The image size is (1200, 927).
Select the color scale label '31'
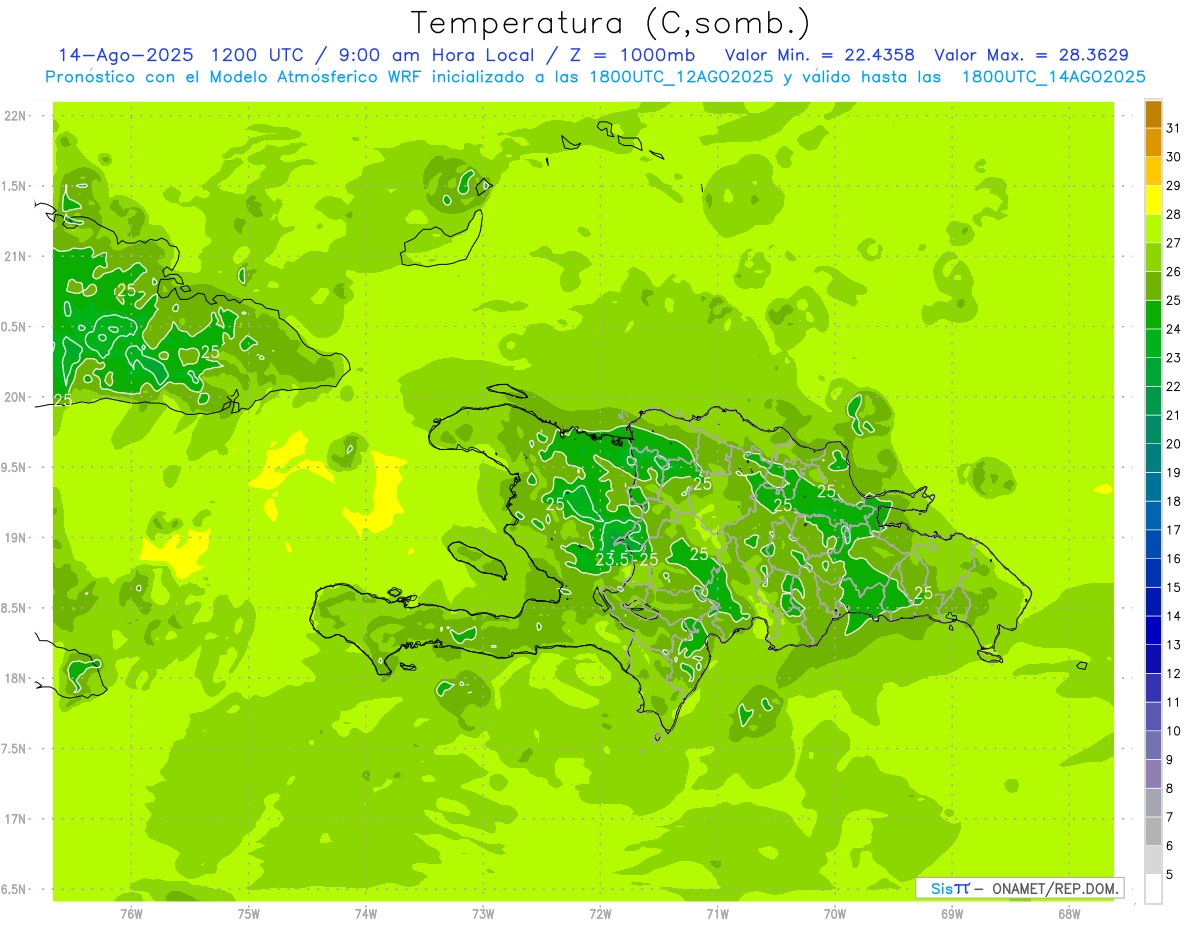pos(1174,128)
